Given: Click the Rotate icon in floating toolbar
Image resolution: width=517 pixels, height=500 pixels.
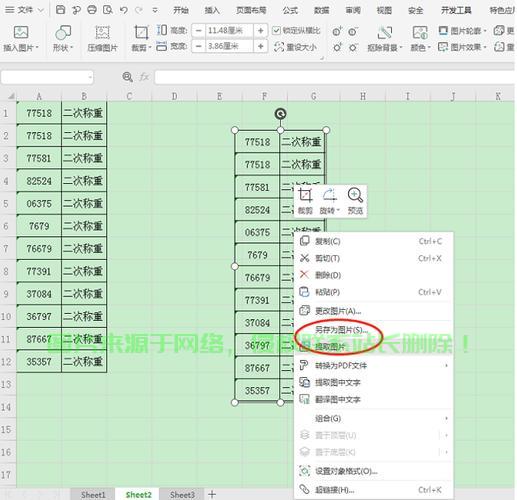Looking at the screenshot, I should (x=330, y=195).
